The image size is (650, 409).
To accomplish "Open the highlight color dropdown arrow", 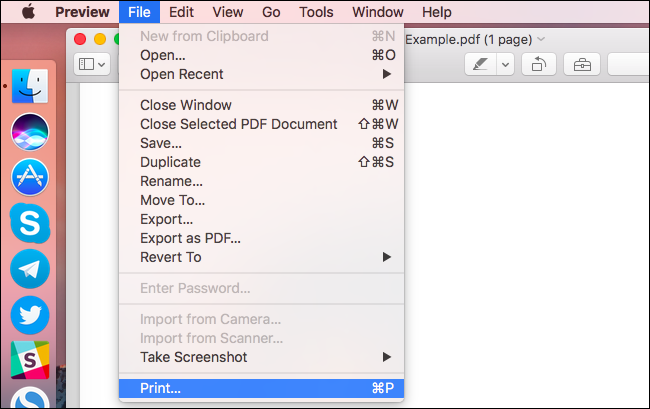I will [x=505, y=64].
